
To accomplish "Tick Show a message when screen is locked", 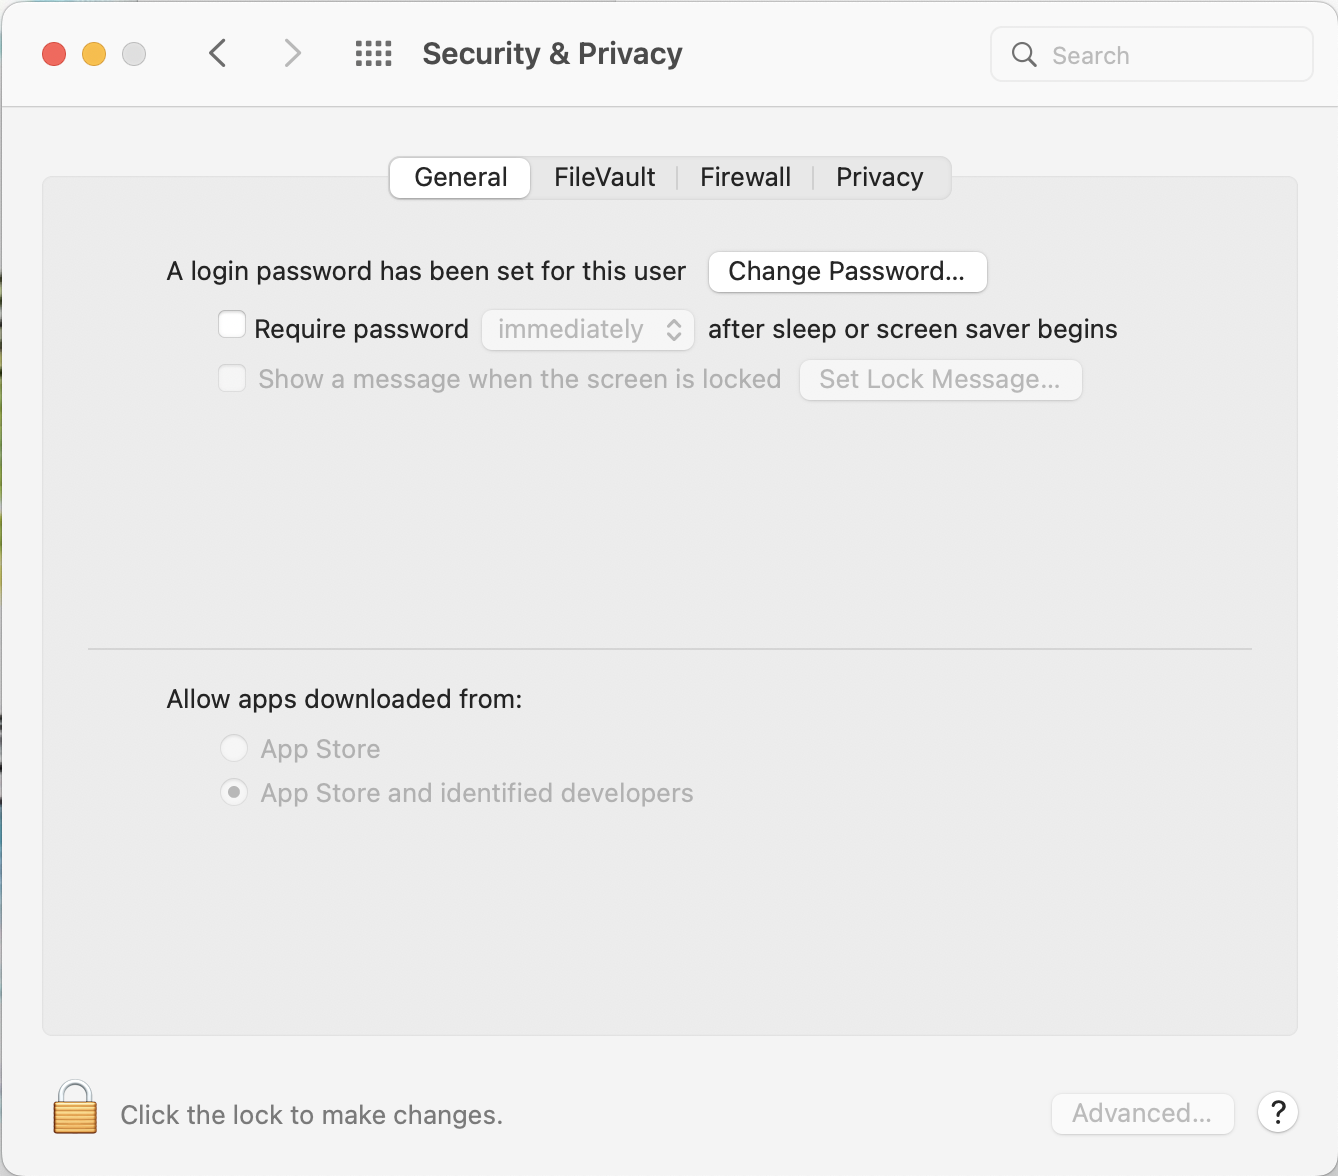I will coord(232,378).
